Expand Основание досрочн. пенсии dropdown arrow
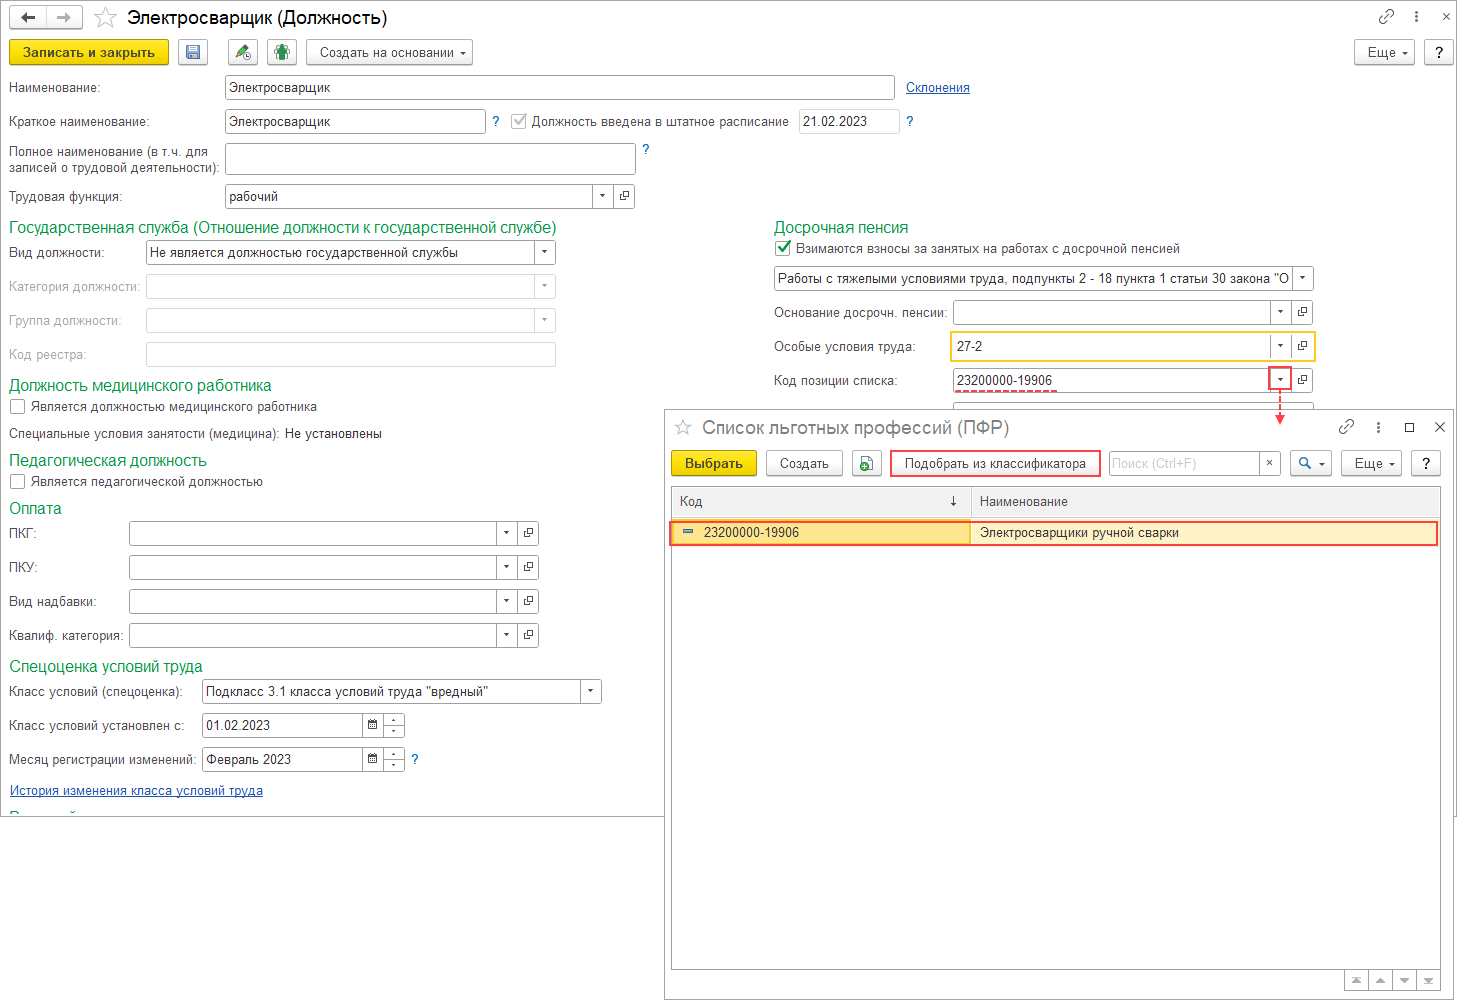1457x1000 pixels. coord(1280,312)
